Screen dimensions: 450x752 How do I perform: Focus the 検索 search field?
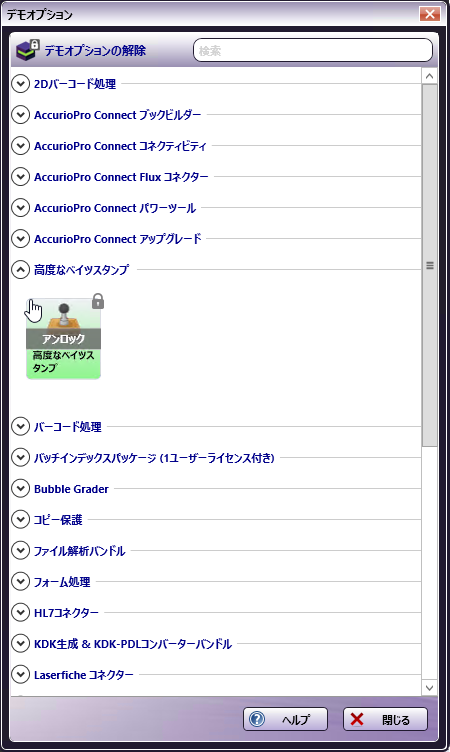tap(313, 50)
